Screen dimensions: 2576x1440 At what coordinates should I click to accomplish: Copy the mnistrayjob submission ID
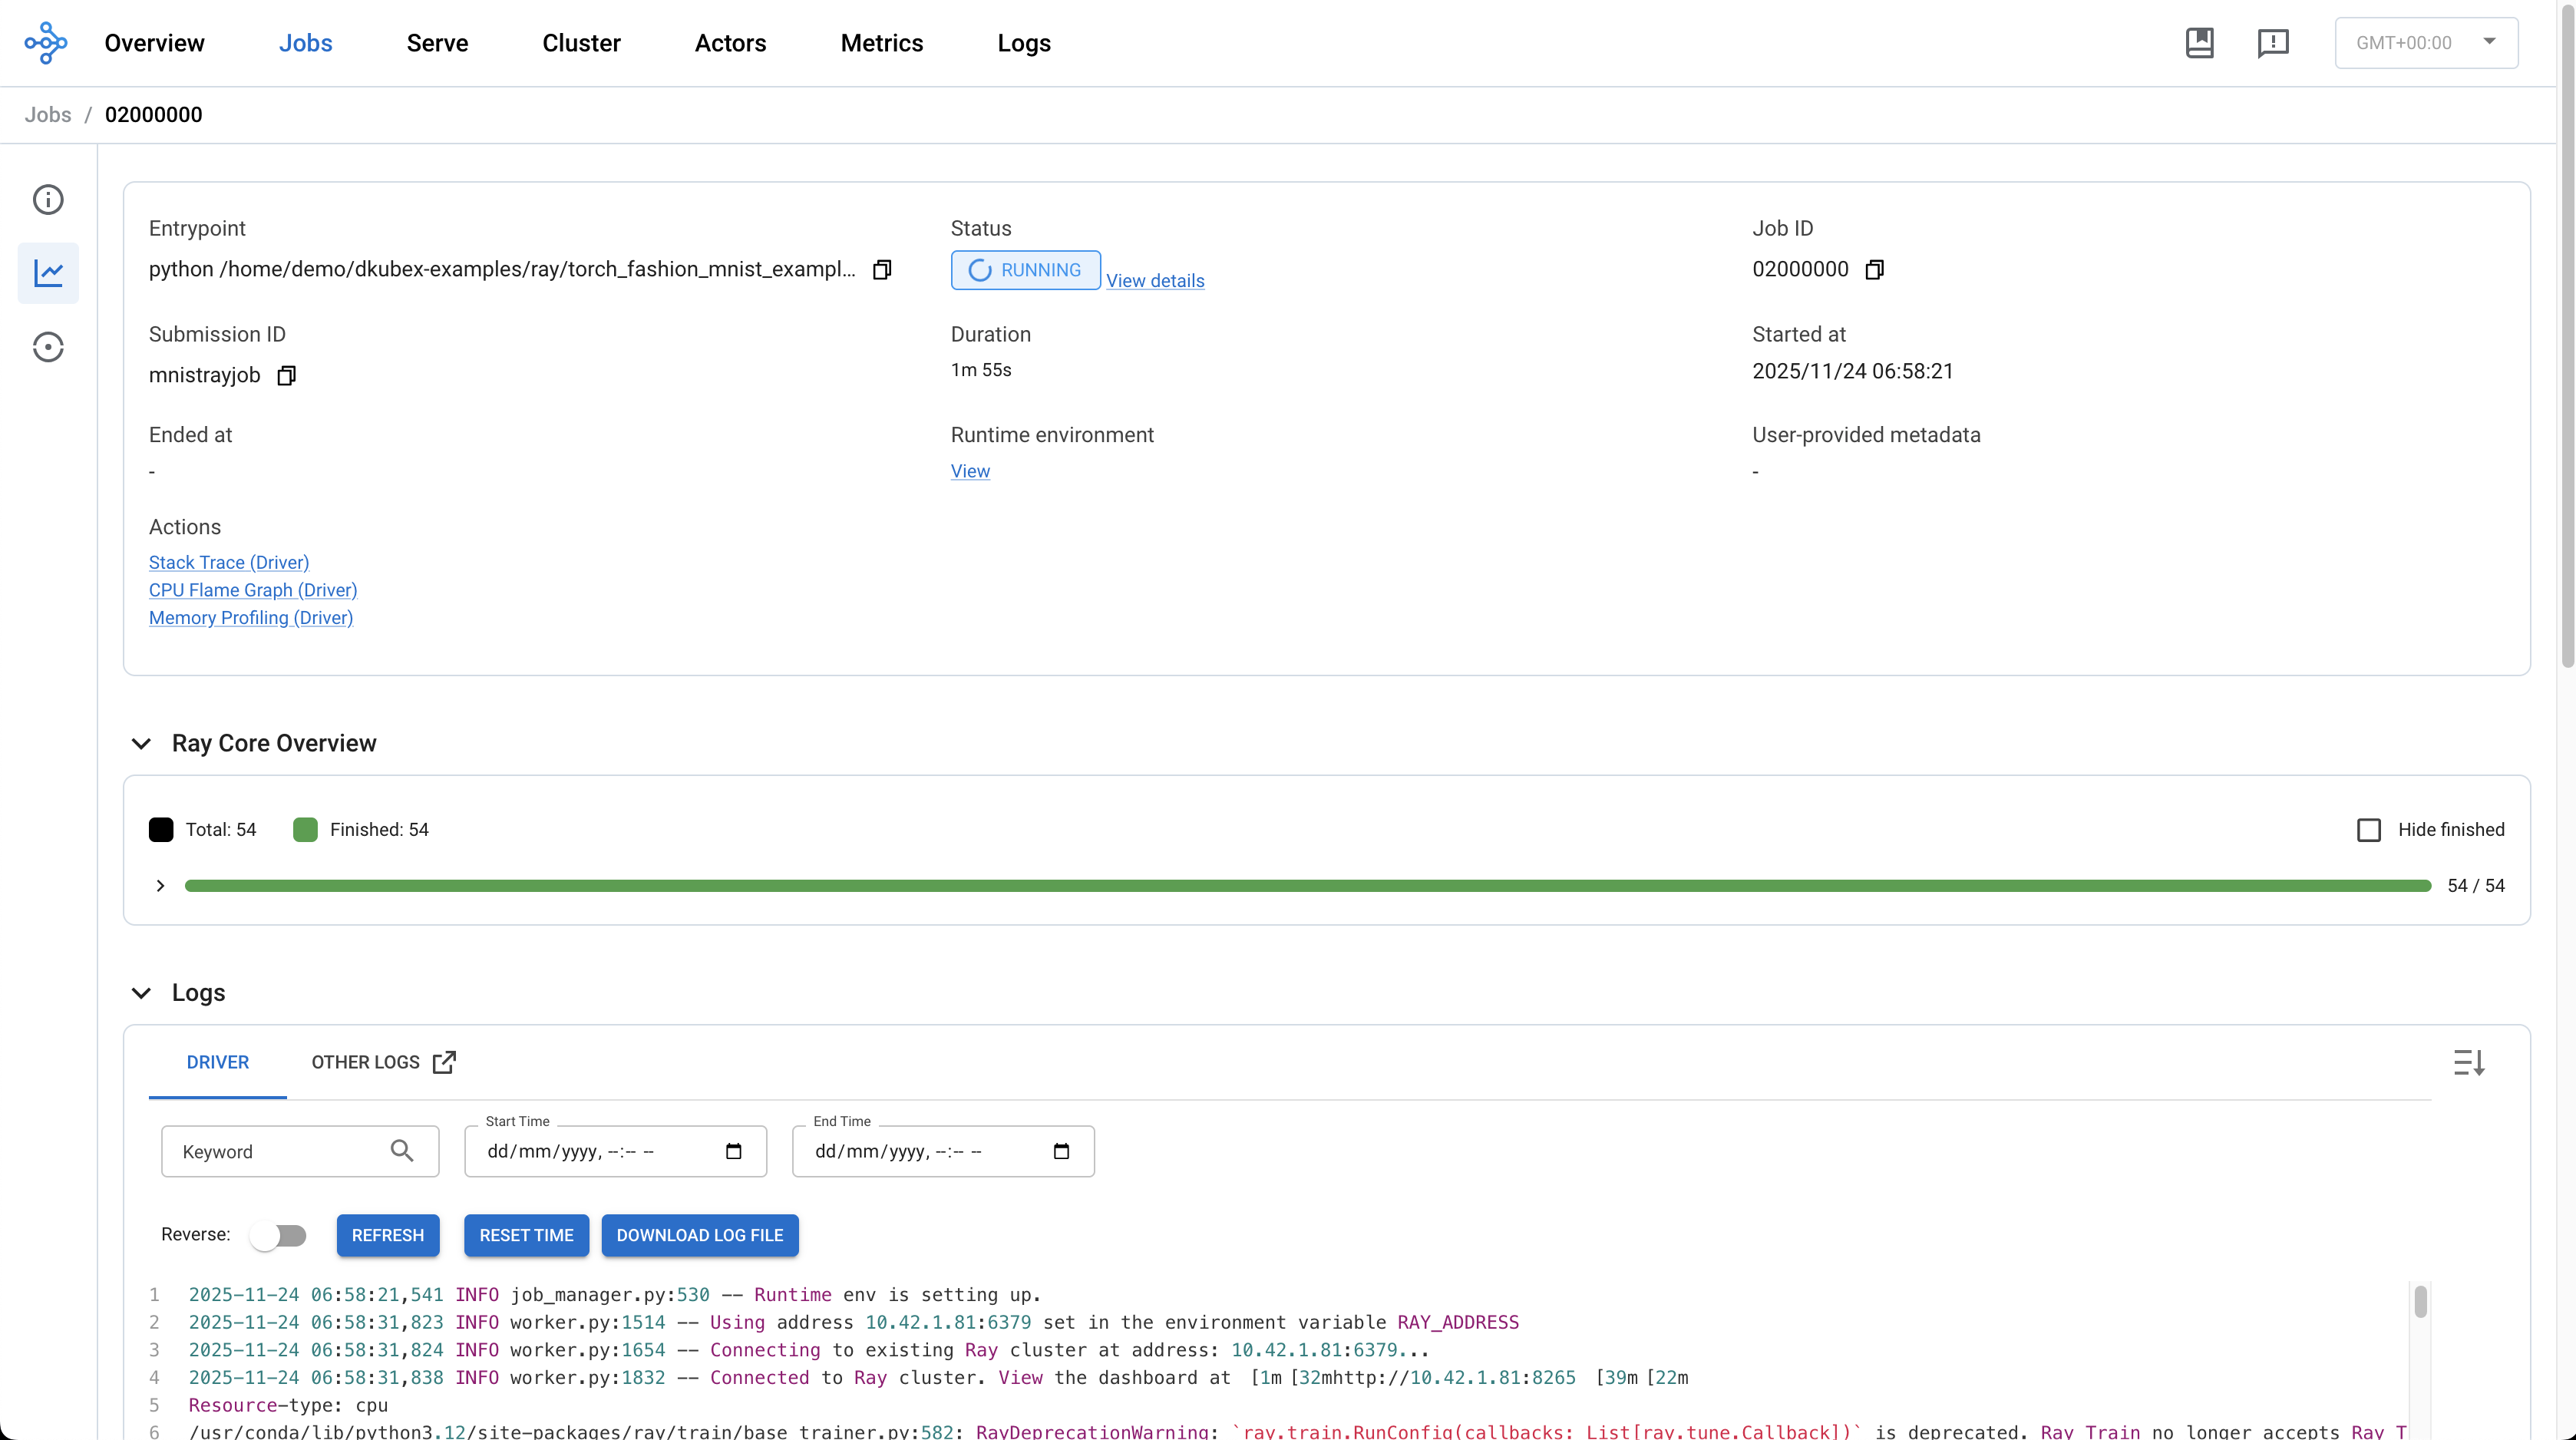pos(286,376)
